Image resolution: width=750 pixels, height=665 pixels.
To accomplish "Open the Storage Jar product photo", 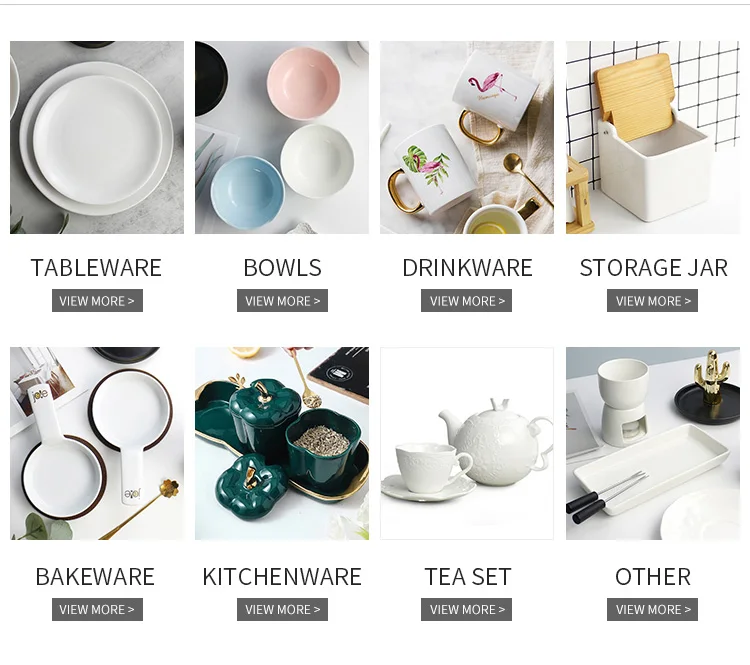I will [x=653, y=137].
